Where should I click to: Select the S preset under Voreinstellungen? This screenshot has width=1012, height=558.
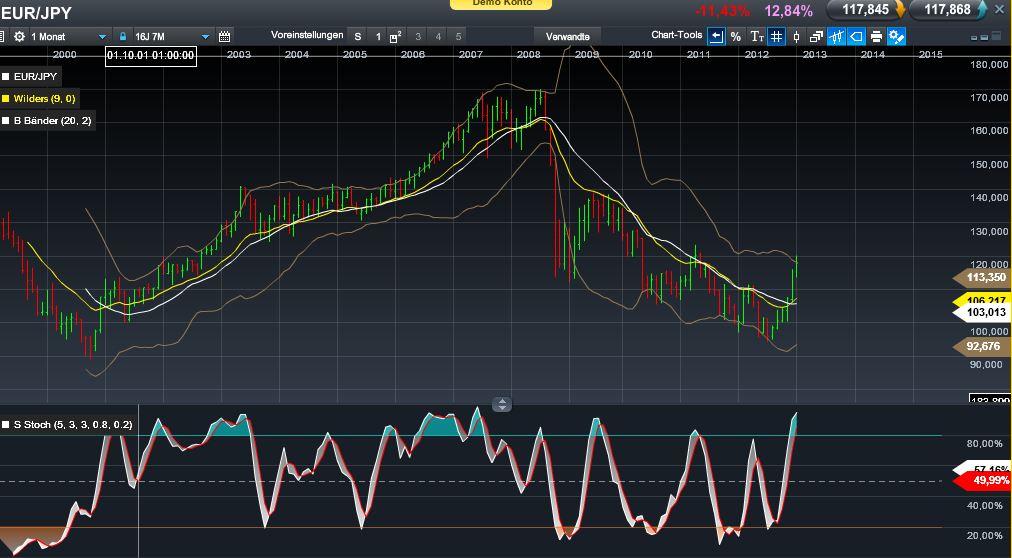[x=358, y=36]
